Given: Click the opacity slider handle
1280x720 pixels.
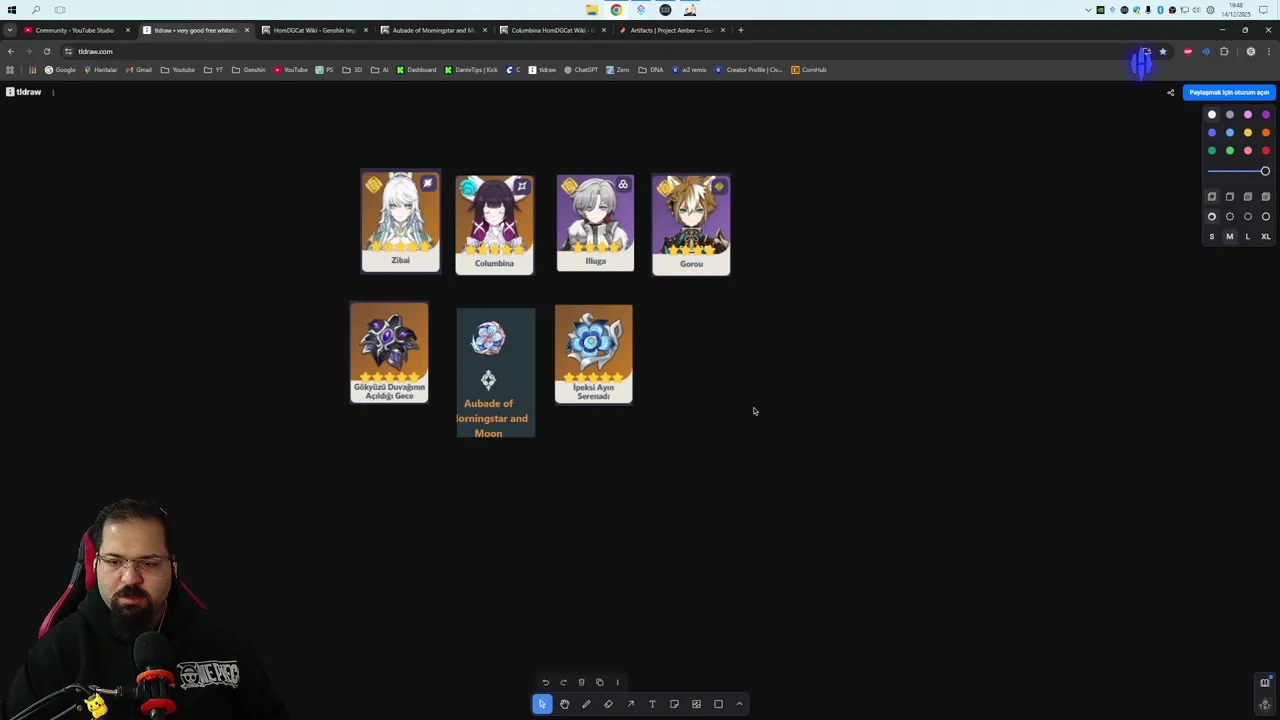Looking at the screenshot, I should [x=1265, y=171].
